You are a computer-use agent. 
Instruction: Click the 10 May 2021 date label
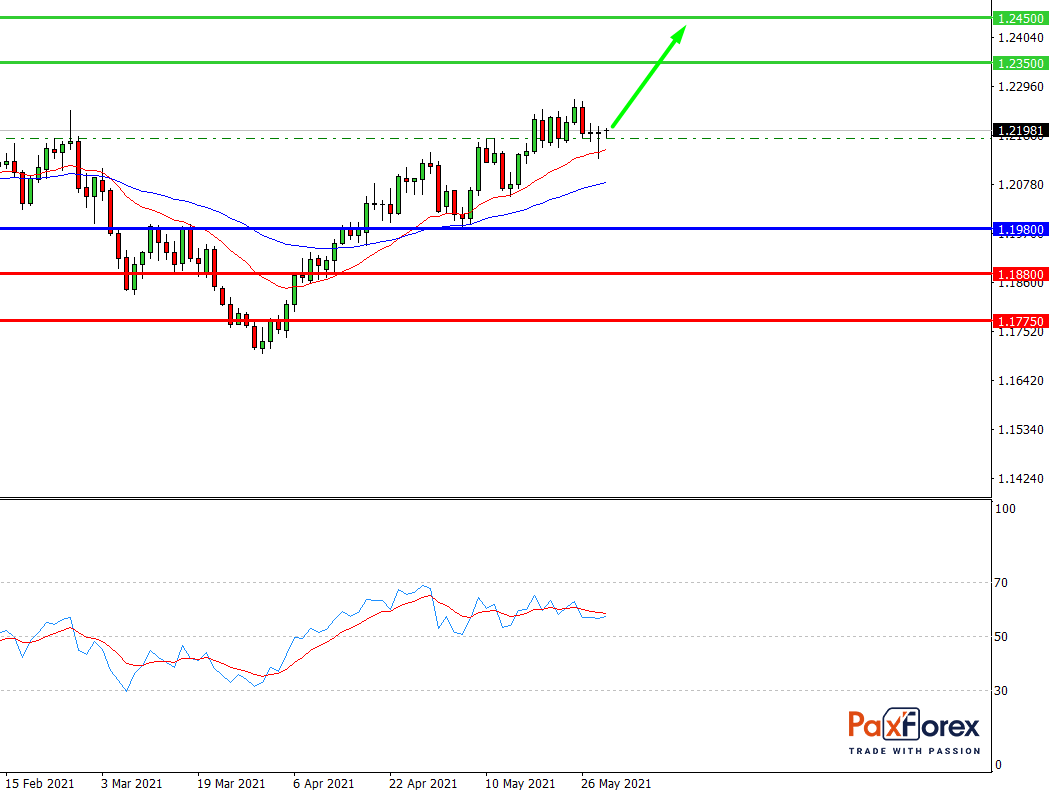[x=520, y=783]
